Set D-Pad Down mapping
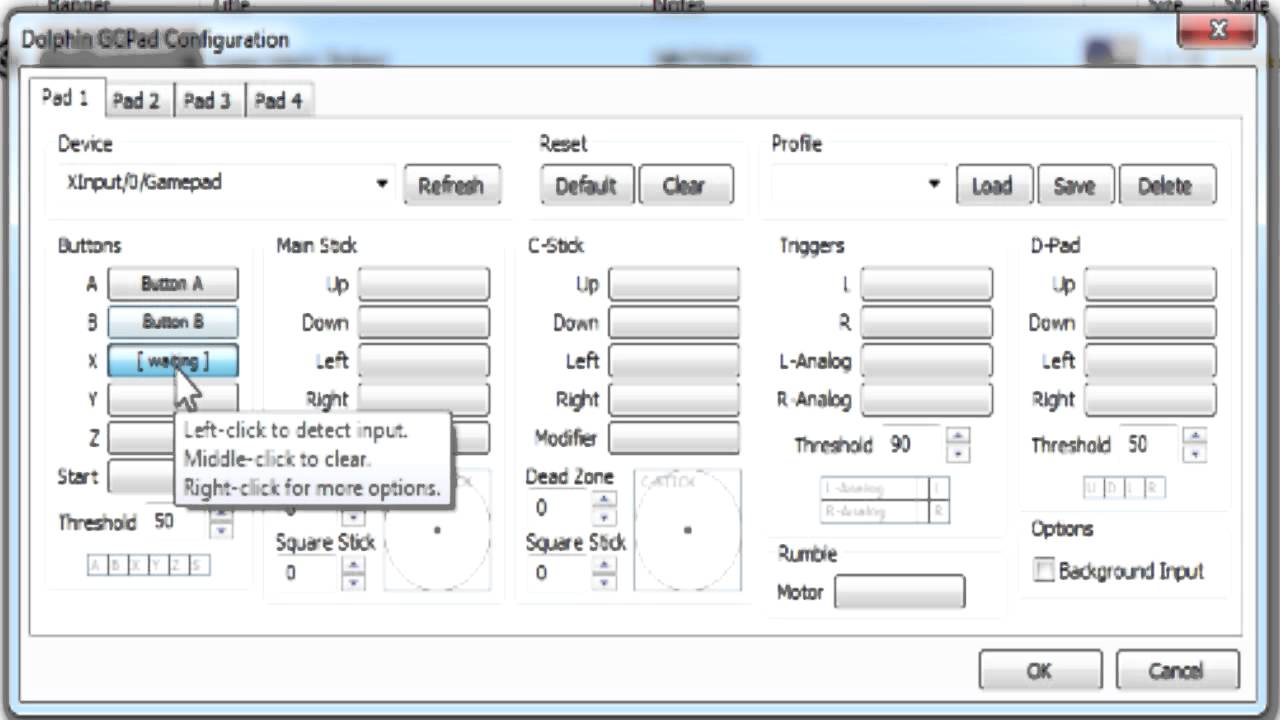This screenshot has height=720, width=1280. (x=1150, y=322)
